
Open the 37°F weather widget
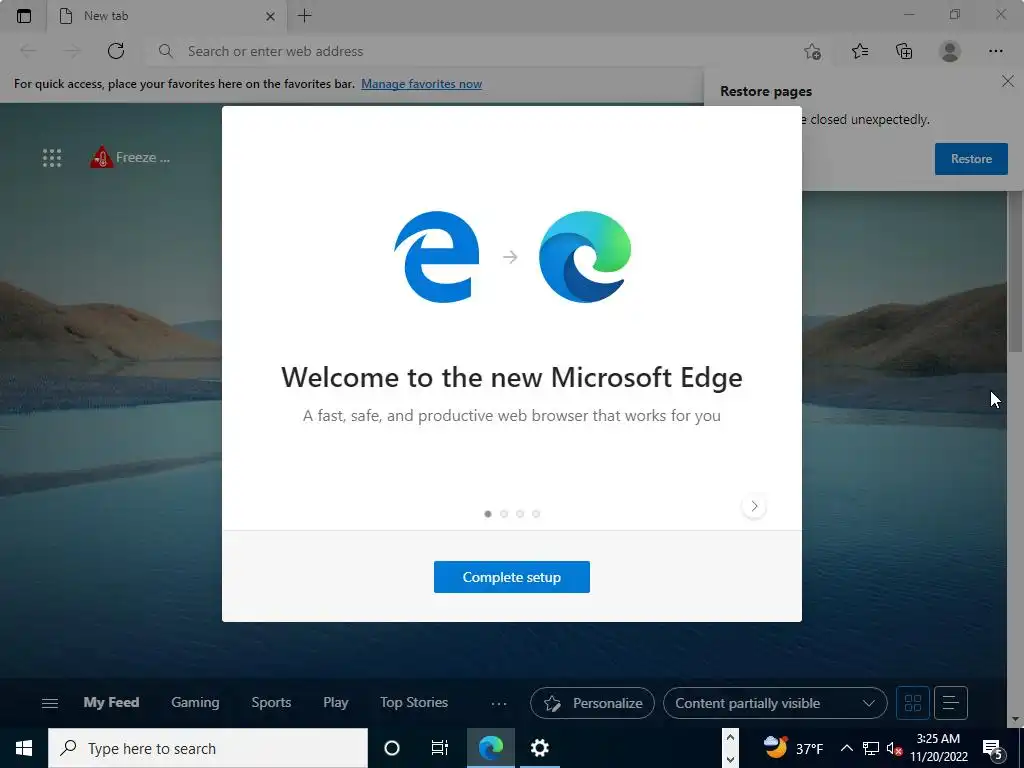[793, 748]
